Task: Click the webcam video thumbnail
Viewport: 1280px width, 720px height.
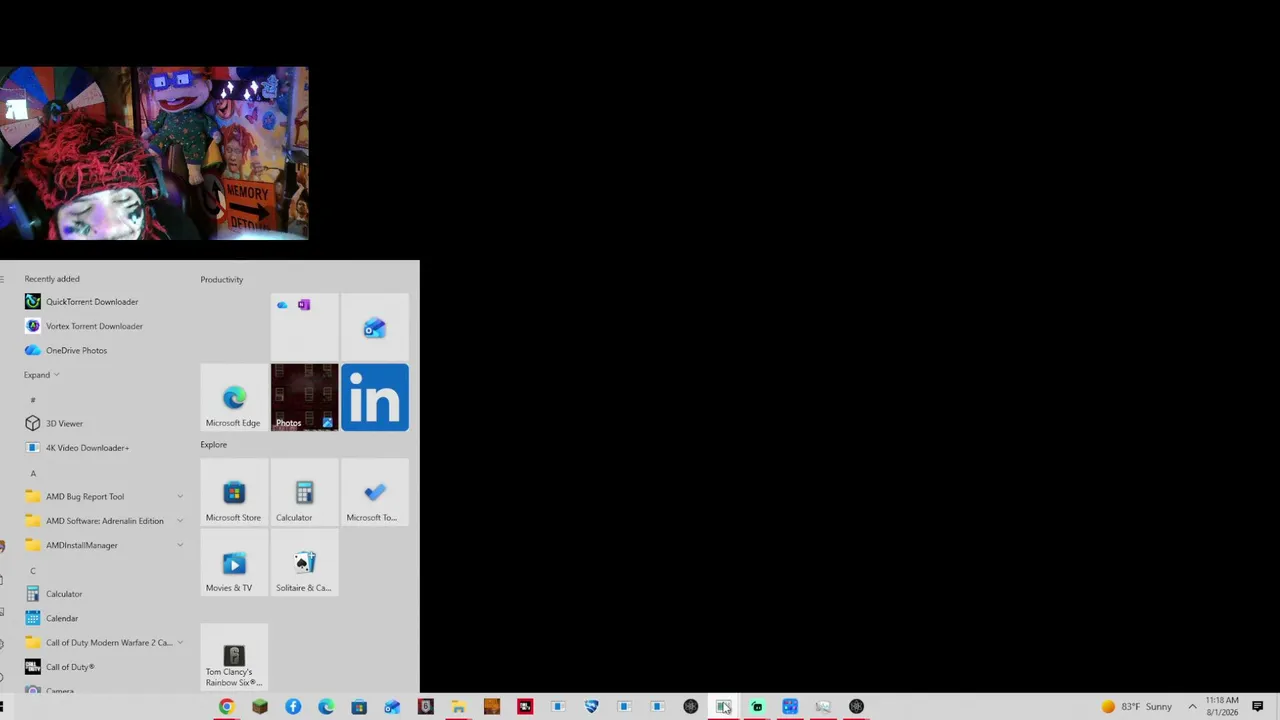Action: point(154,154)
